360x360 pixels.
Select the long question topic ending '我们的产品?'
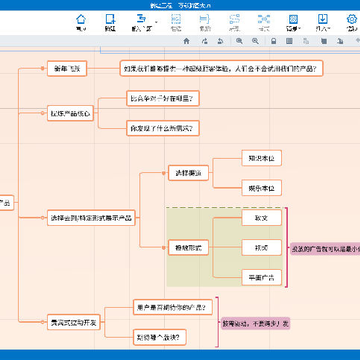point(221,68)
